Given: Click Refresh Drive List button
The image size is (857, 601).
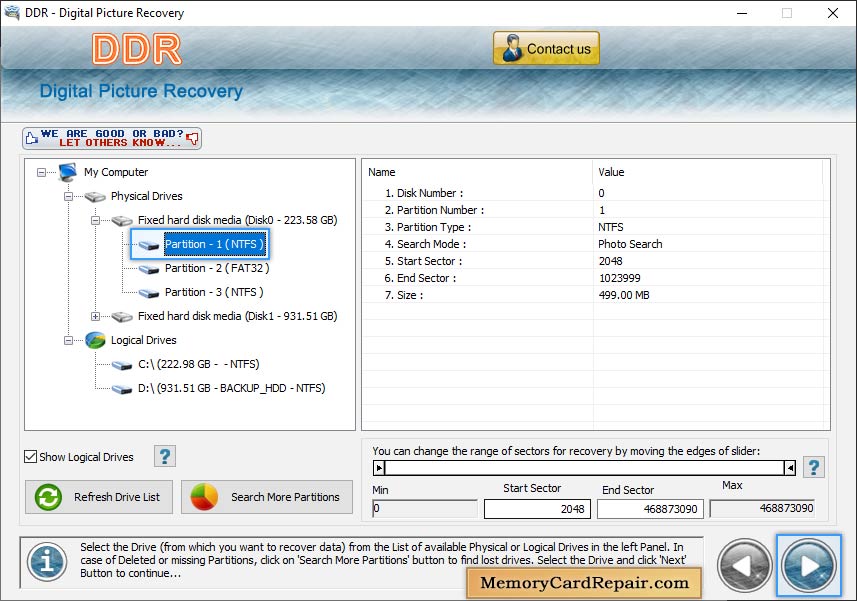Looking at the screenshot, I should 99,497.
